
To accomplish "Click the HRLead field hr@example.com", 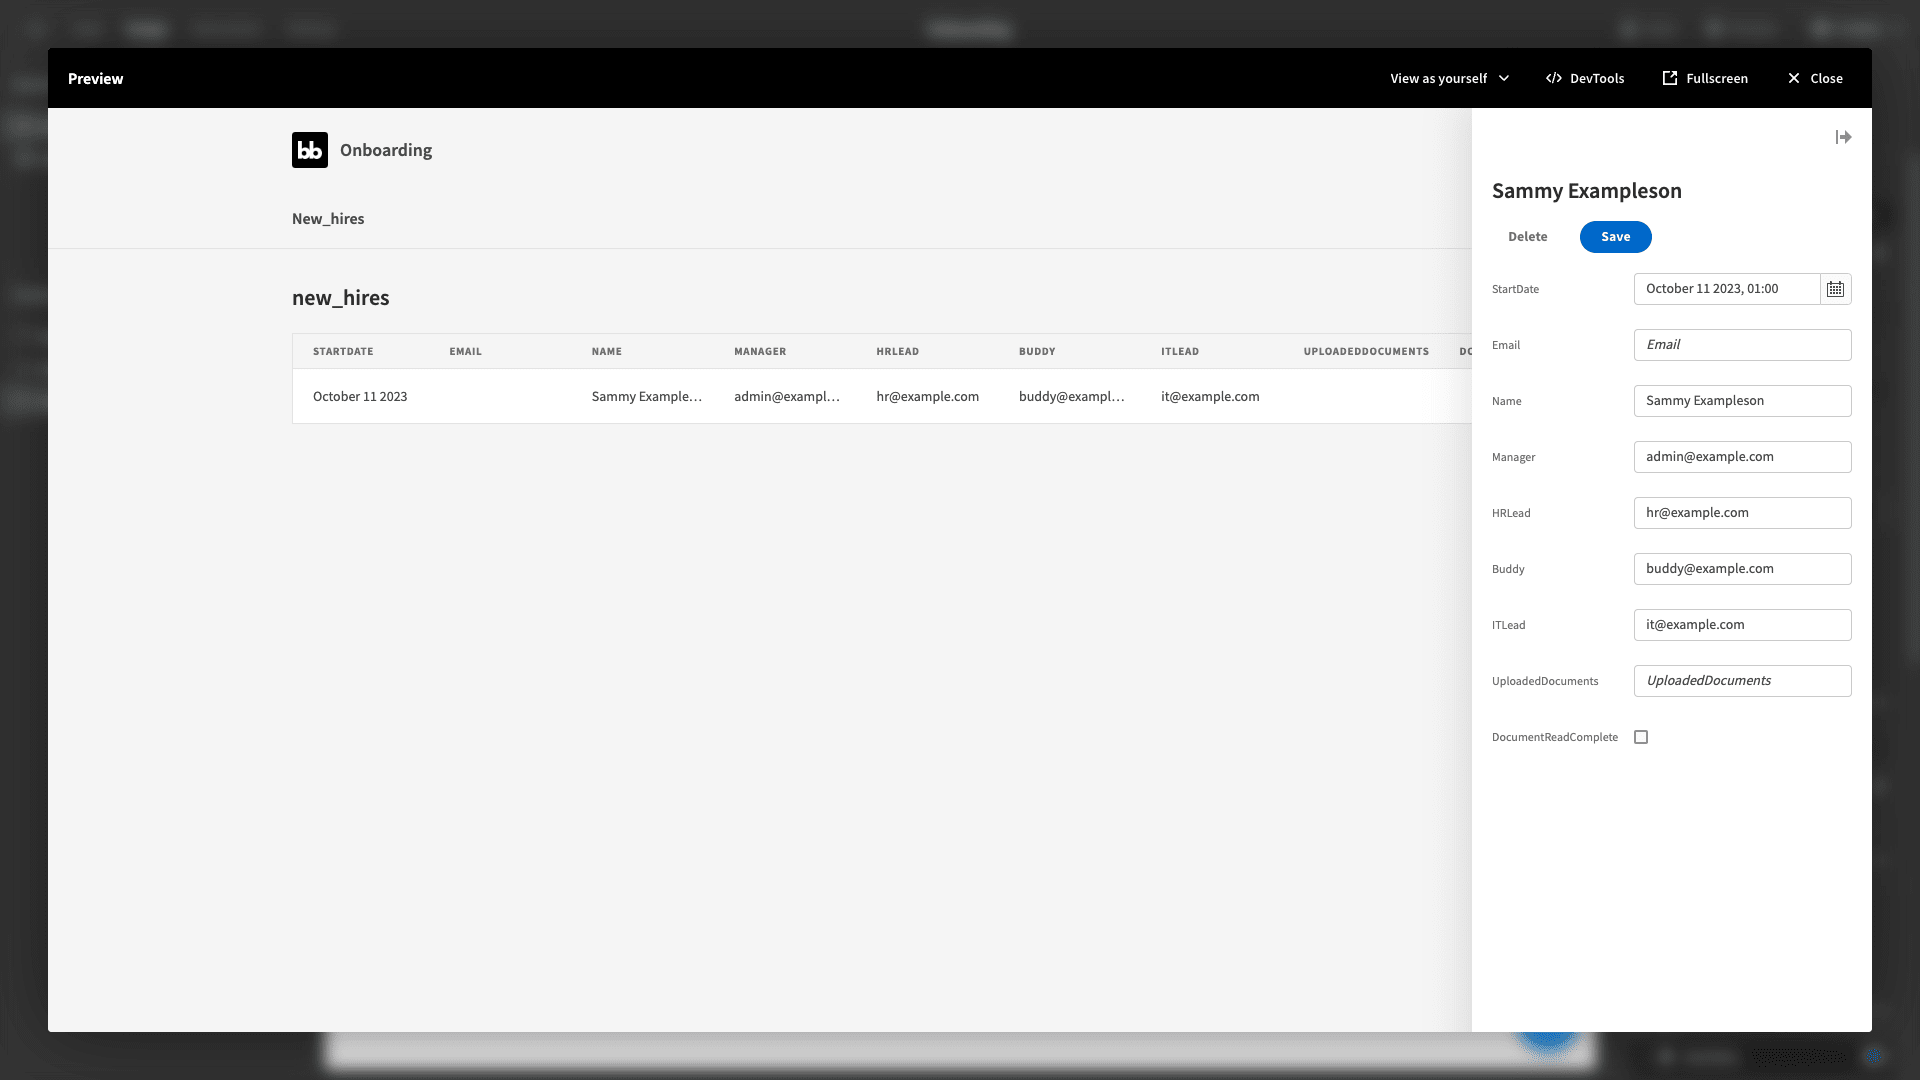I will coord(1742,513).
